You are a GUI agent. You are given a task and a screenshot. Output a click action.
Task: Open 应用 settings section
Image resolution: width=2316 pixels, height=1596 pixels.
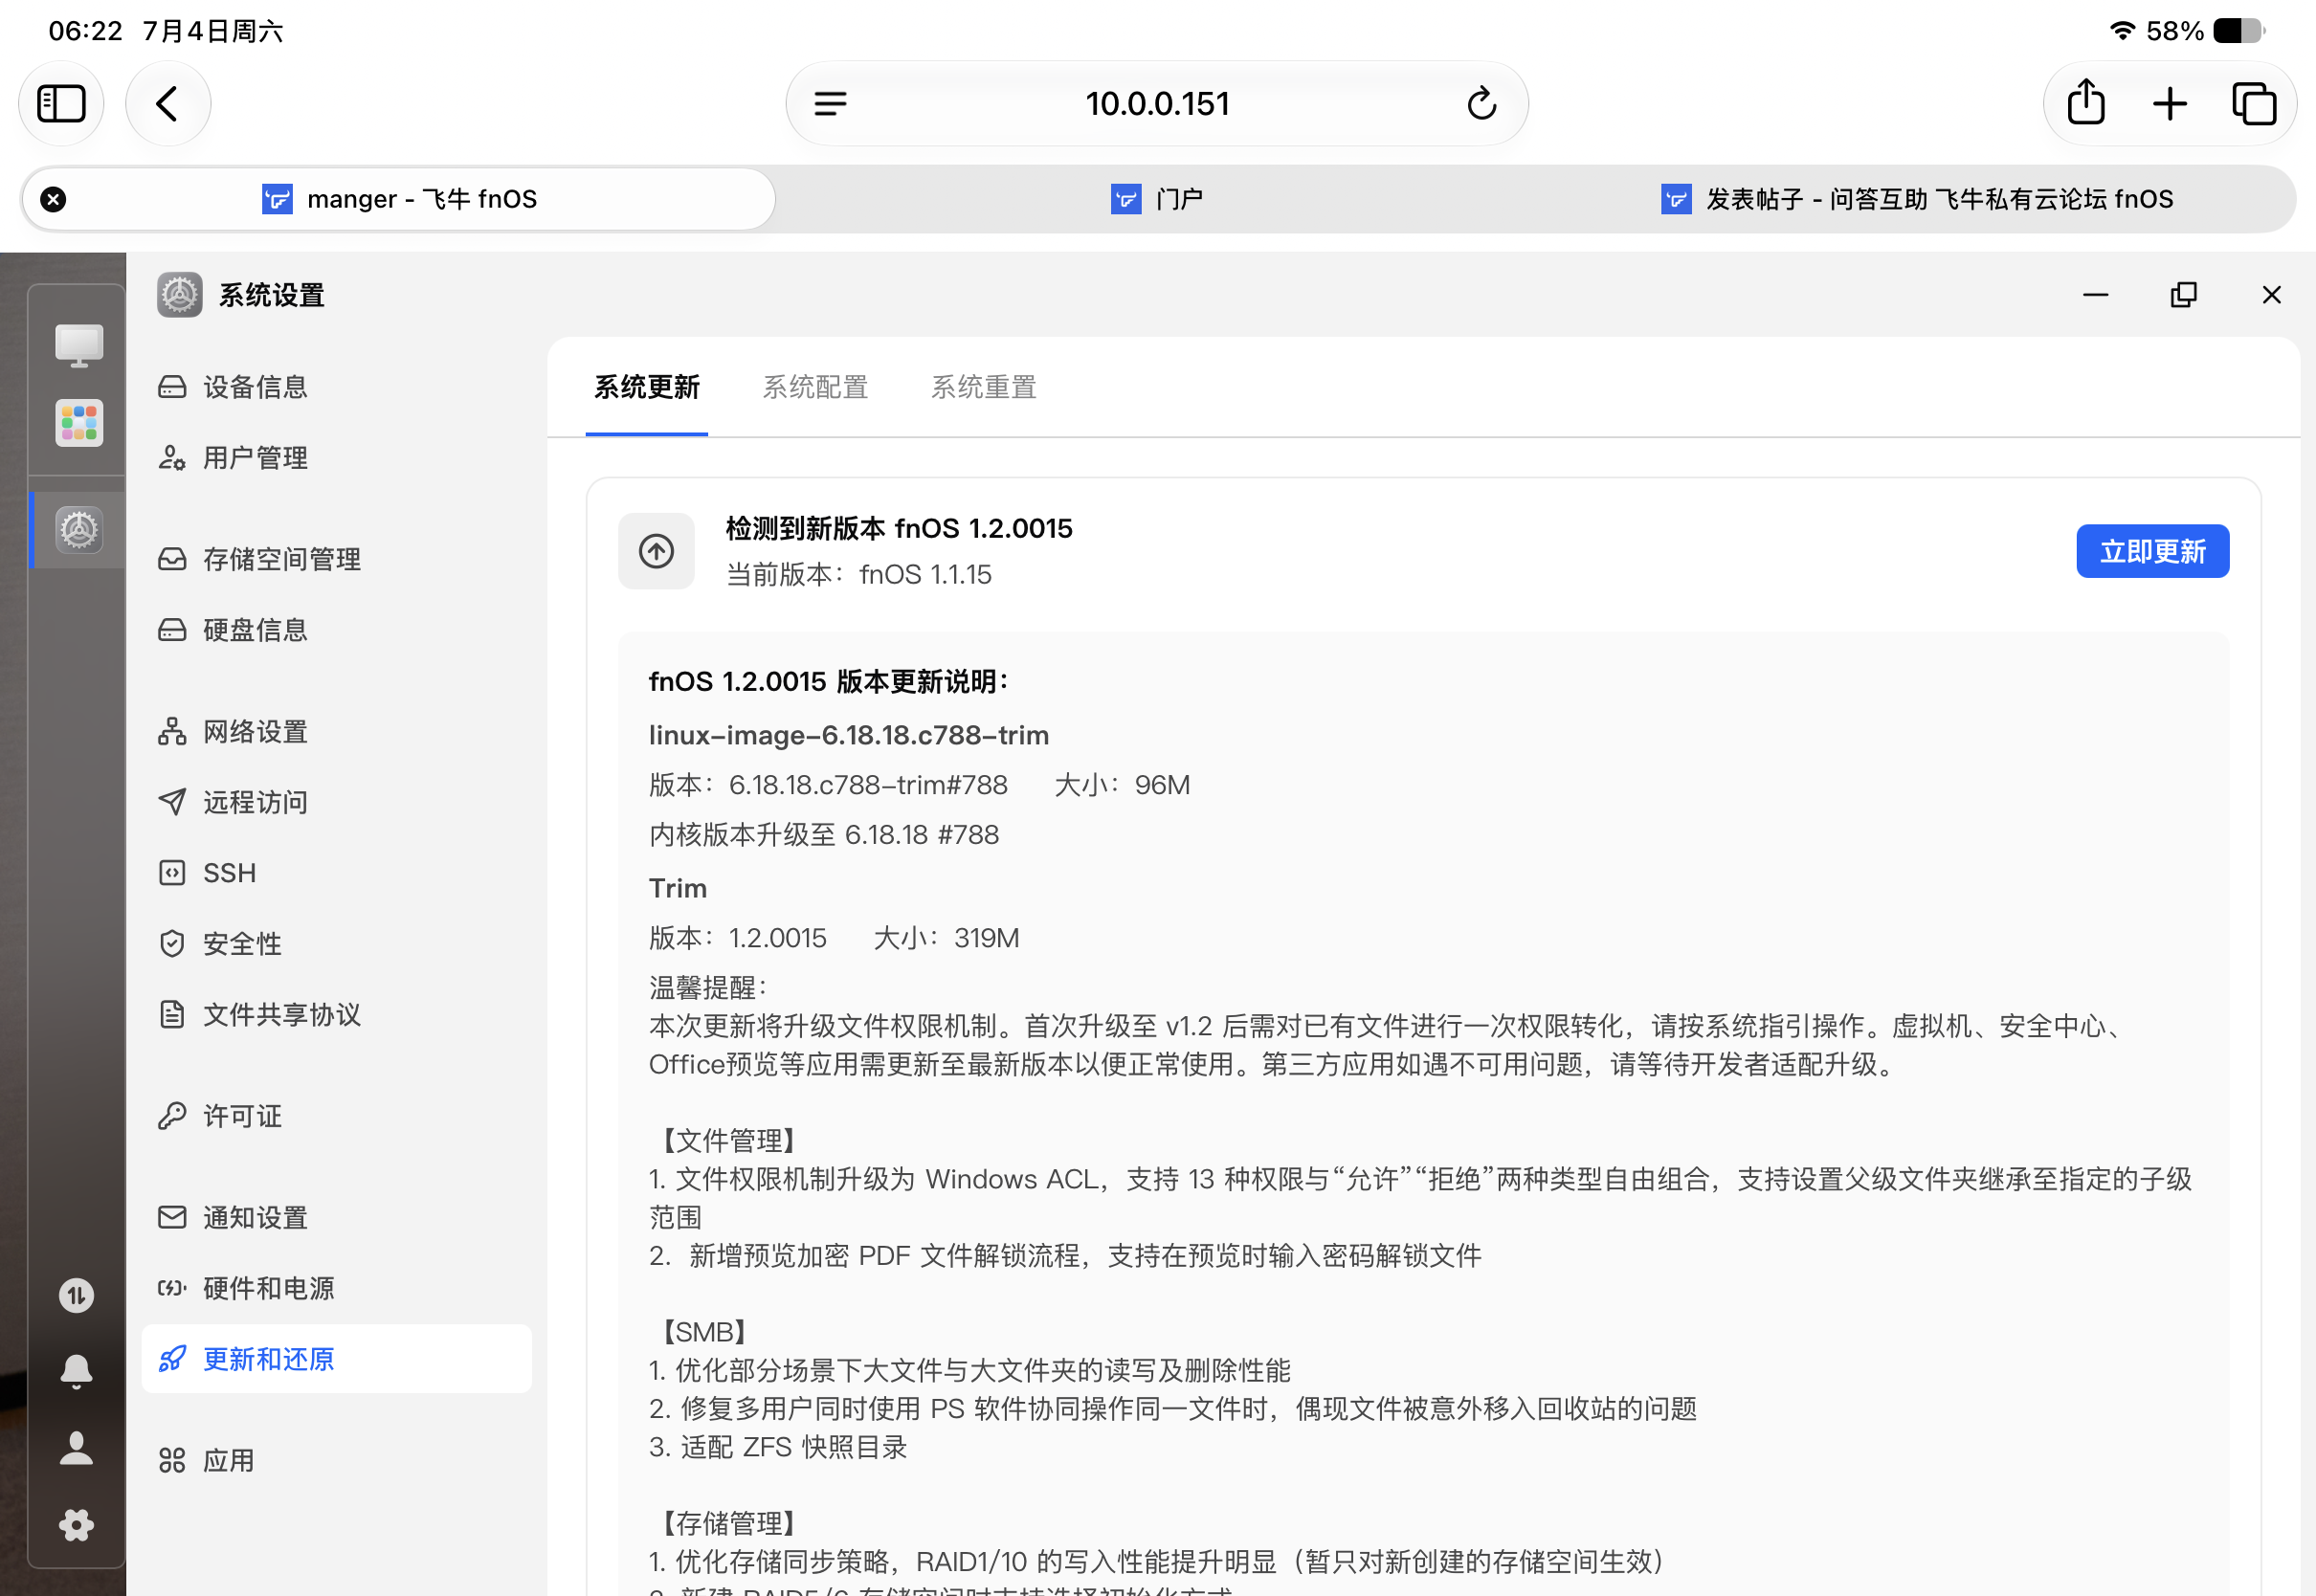(337, 1461)
